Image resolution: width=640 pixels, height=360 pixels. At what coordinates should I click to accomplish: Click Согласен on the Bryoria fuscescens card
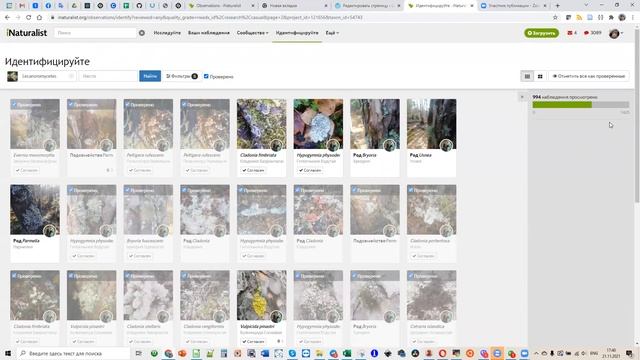(140, 256)
